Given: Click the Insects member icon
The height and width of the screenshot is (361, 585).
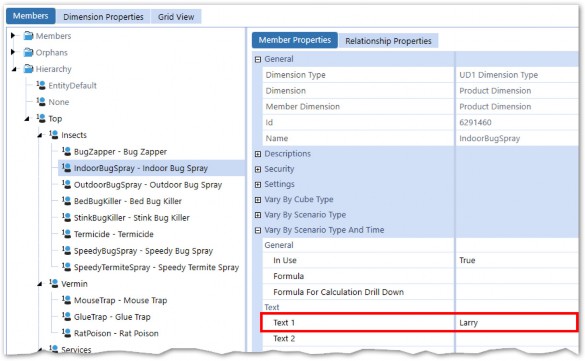Looking at the screenshot, I should click(54, 135).
